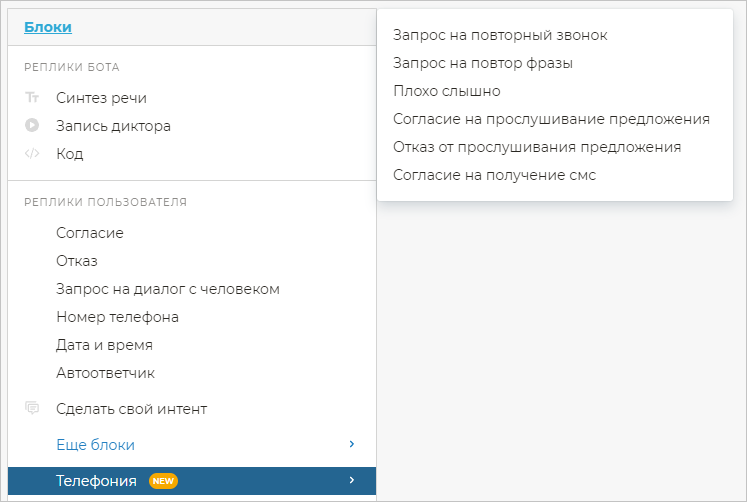The width and height of the screenshot is (747, 502).
Task: Click the code brackets icon
Action: click(x=32, y=154)
